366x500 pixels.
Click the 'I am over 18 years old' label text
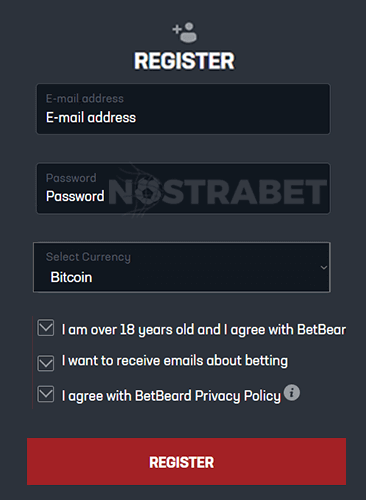pyautogui.click(x=204, y=330)
